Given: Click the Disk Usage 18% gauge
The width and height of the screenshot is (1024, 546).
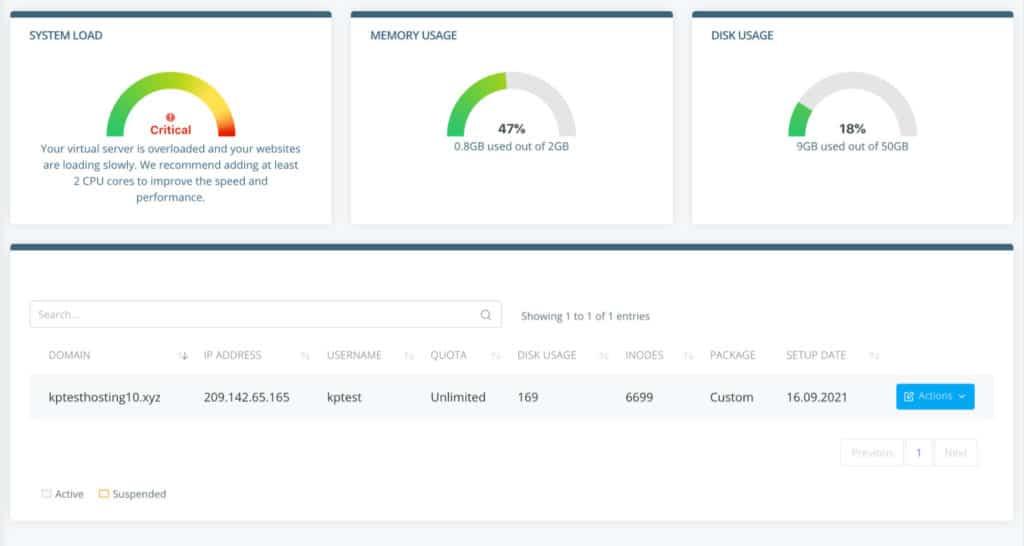Looking at the screenshot, I should pos(852,104).
